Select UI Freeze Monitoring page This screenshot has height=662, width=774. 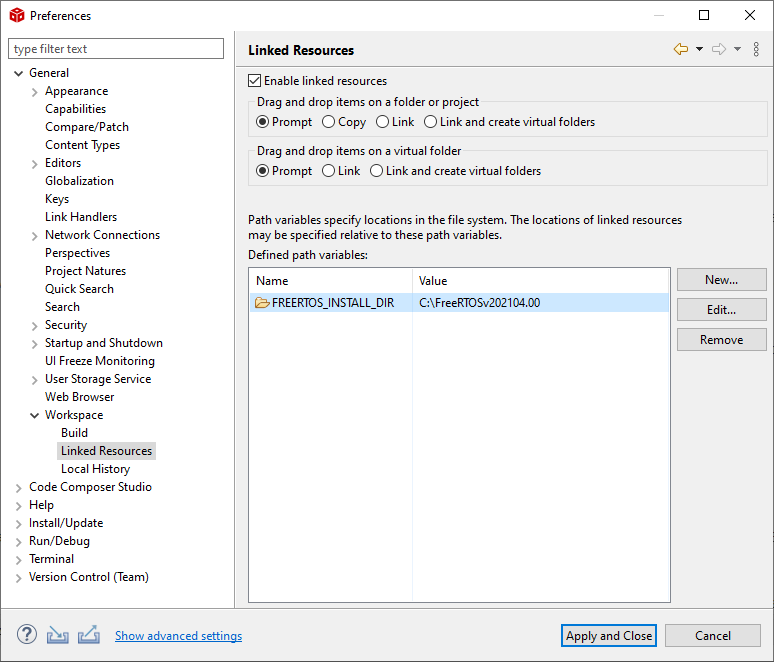100,361
